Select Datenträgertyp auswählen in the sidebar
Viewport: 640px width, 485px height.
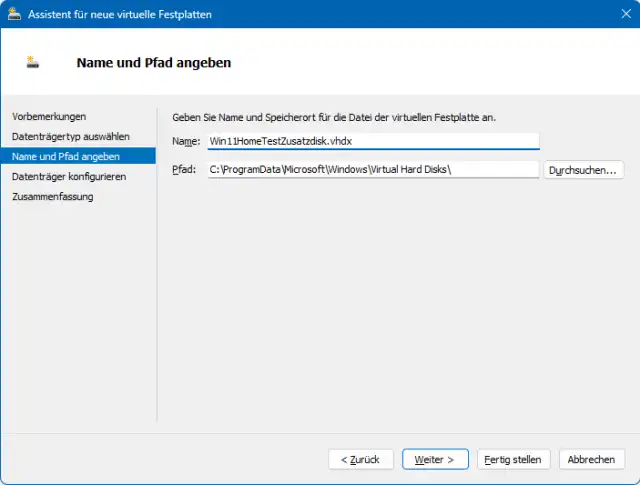[x=70, y=136]
